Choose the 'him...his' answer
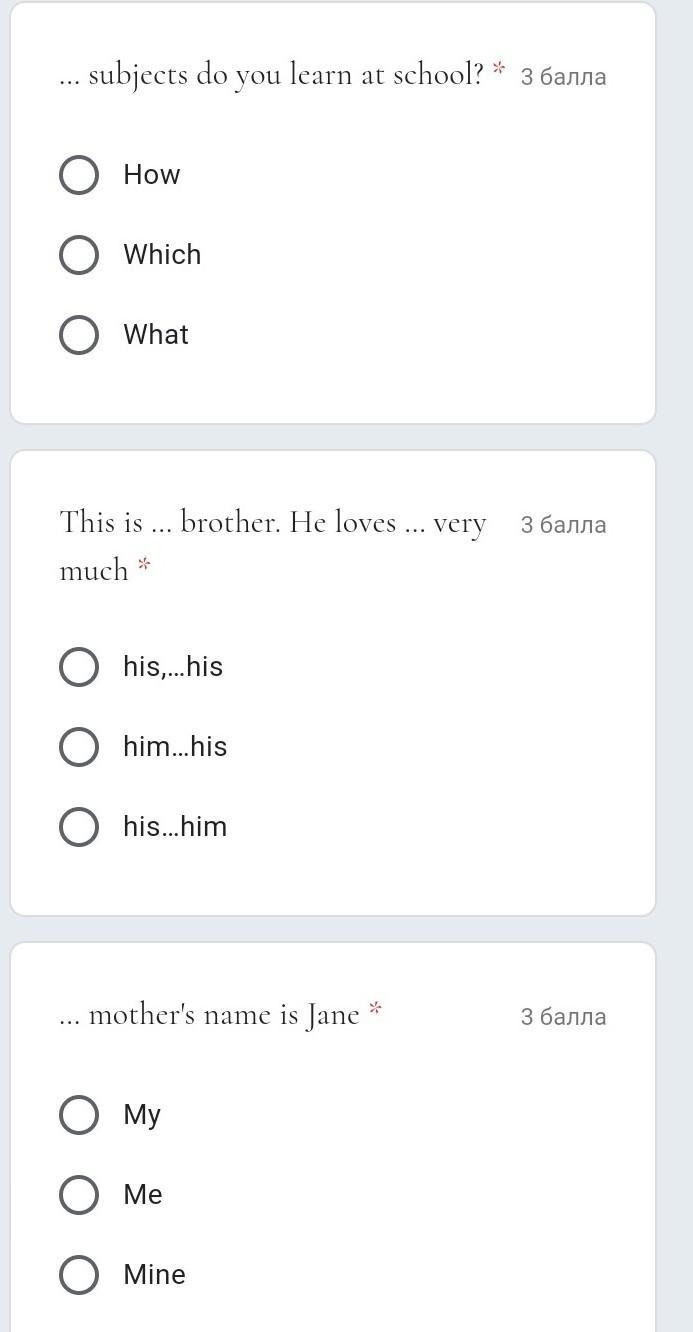Screen dimensions: 693x1332 79,747
